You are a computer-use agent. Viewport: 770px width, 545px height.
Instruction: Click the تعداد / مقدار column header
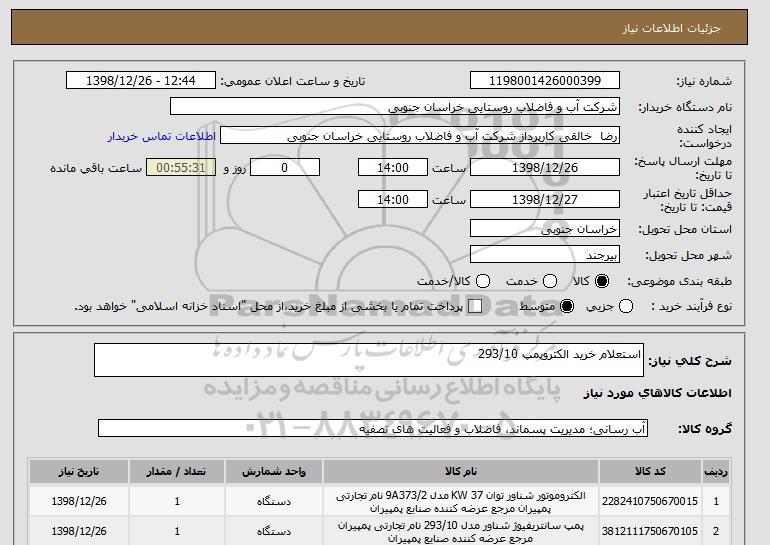pos(177,471)
